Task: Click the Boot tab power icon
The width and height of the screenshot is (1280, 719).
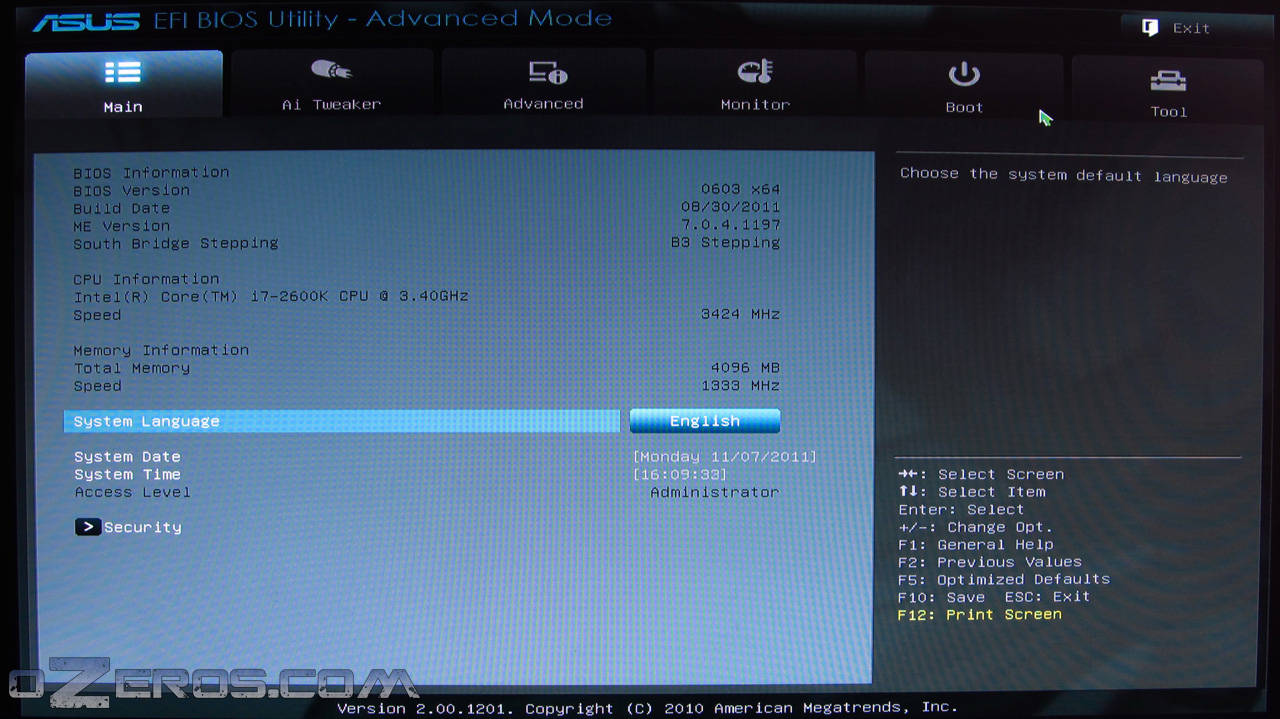Action: tap(964, 74)
